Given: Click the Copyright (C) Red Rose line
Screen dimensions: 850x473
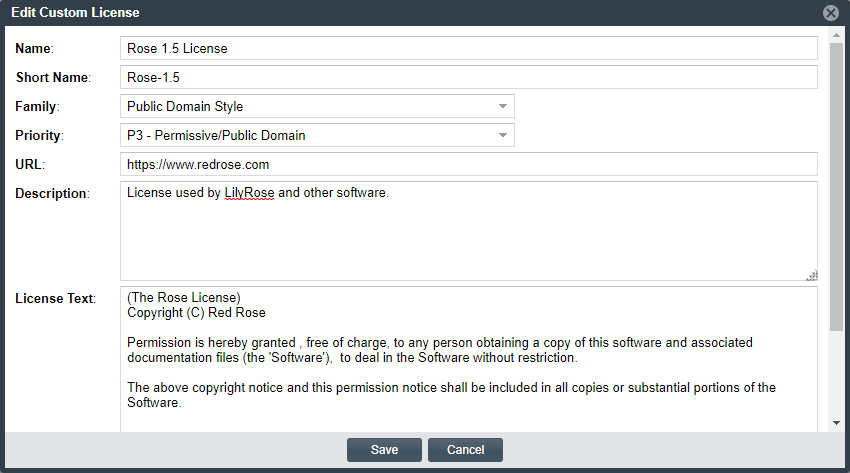Looking at the screenshot, I should click(196, 312).
